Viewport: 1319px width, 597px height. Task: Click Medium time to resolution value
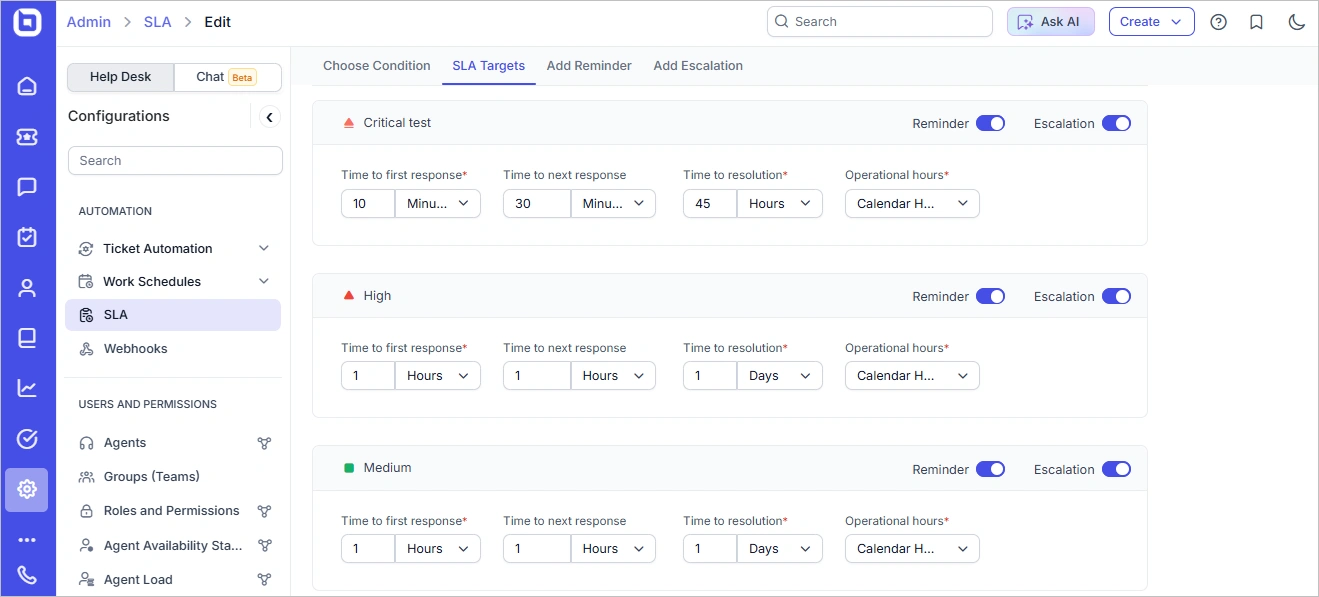[710, 549]
